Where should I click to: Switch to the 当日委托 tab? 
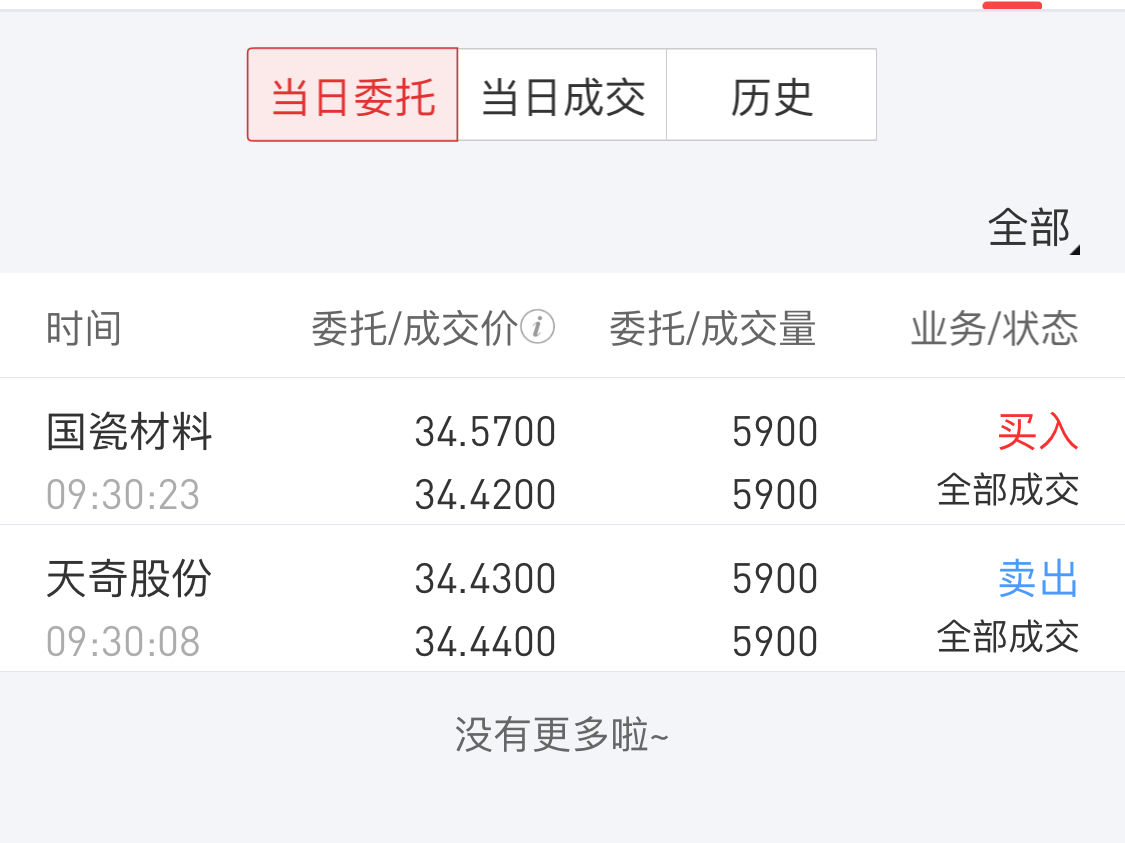click(353, 96)
